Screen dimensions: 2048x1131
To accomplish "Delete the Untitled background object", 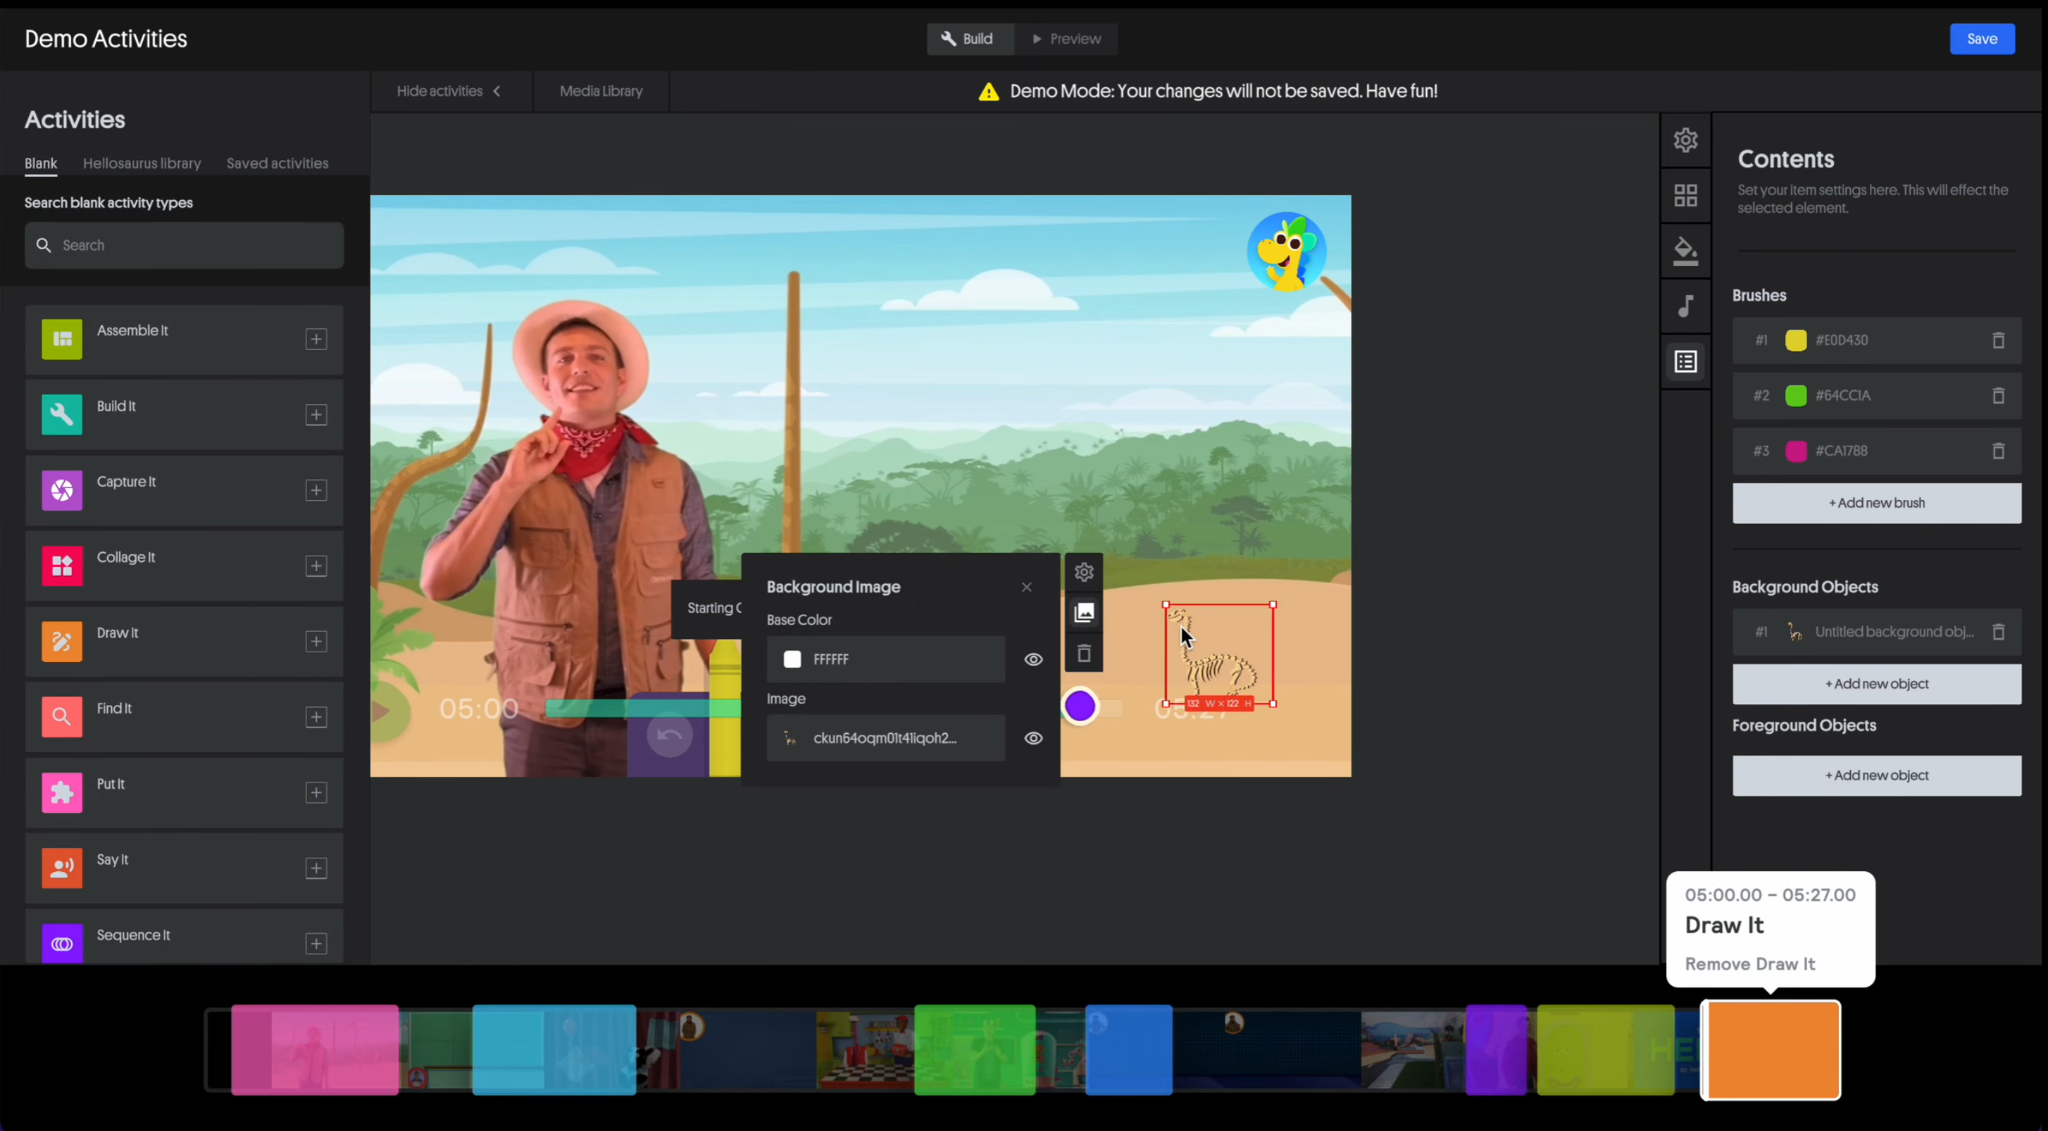I will click(x=1997, y=632).
